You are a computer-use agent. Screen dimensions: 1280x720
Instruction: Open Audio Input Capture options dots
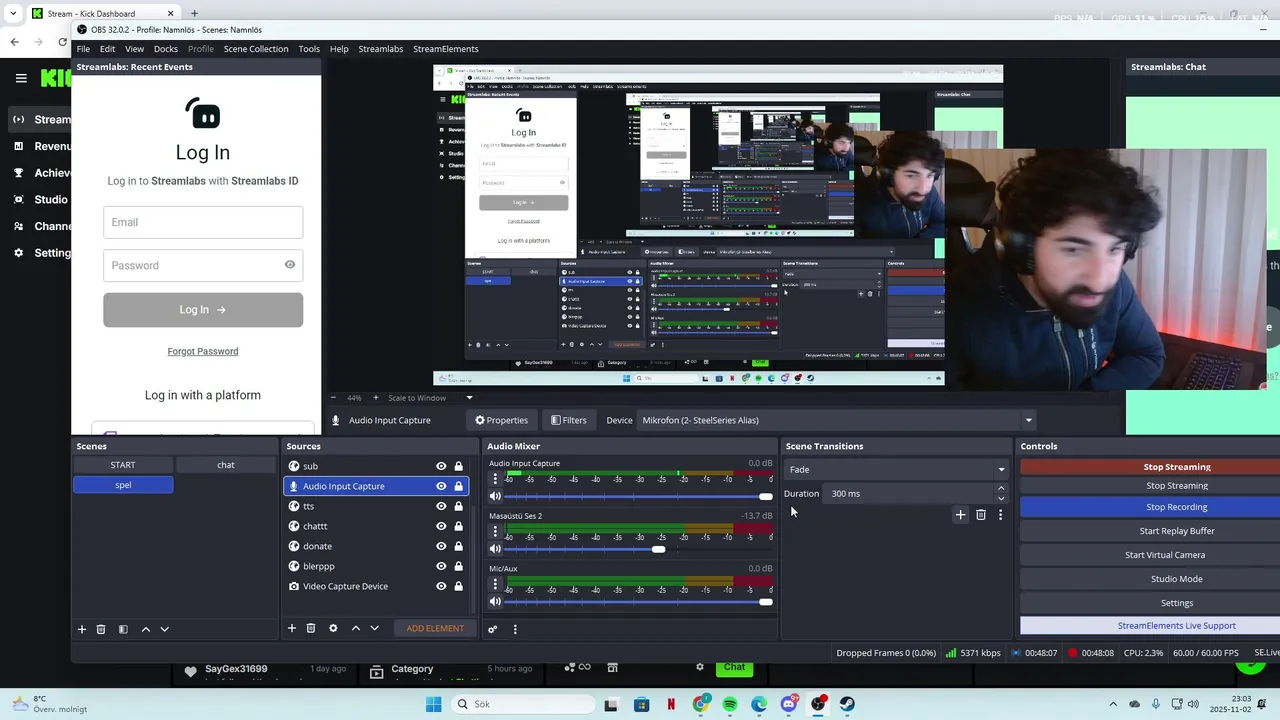tap(495, 479)
